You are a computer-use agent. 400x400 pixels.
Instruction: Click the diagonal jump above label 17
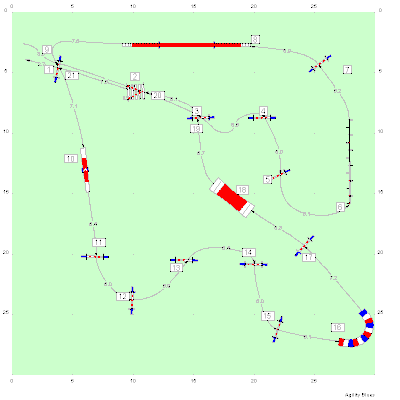coord(305,246)
